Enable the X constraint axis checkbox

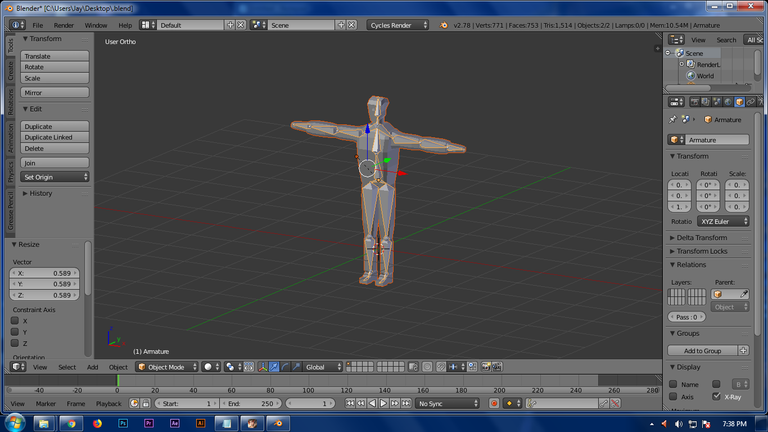click(15, 321)
